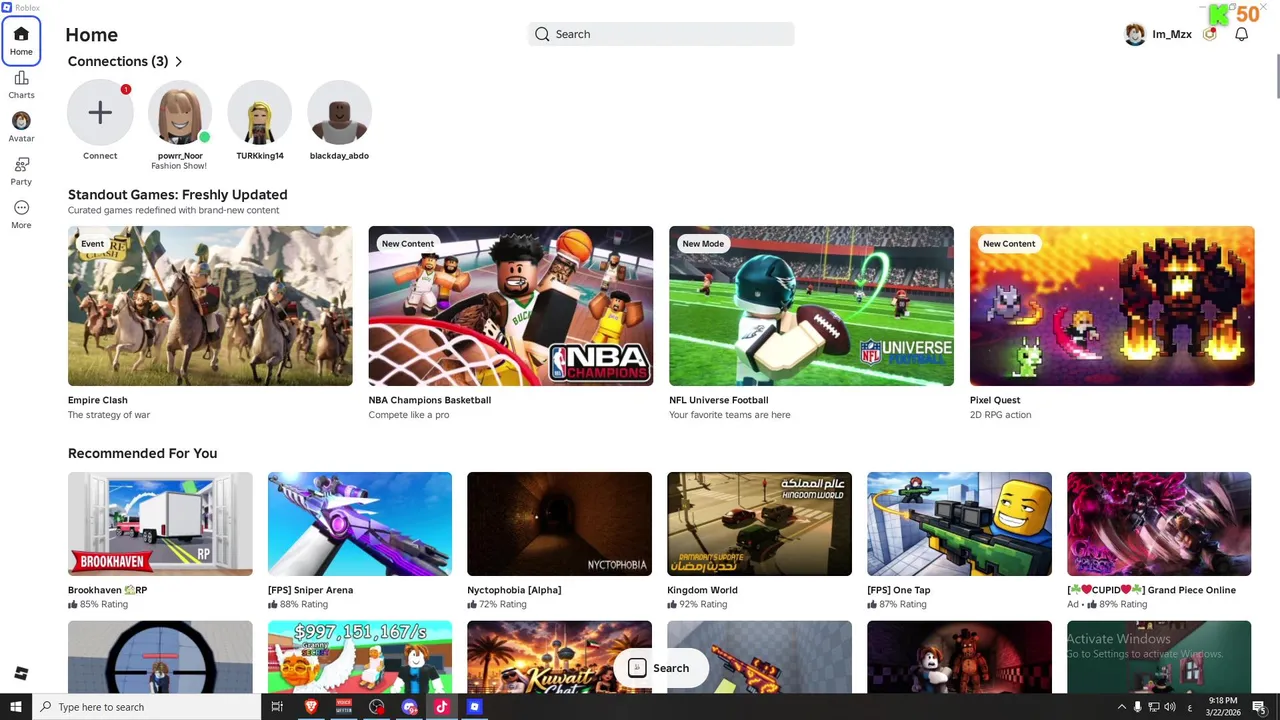Click the 'Standout Games: Freshly Updated' heading

[178, 195]
